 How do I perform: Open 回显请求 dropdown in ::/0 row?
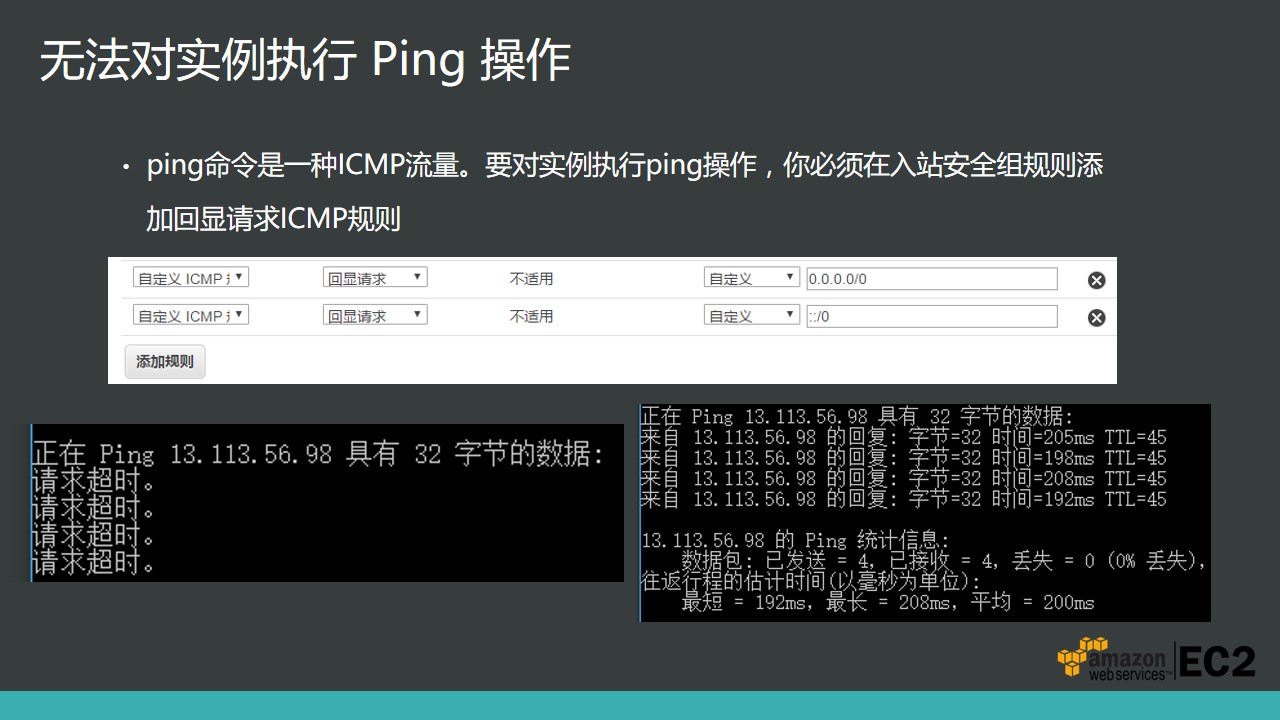375,315
